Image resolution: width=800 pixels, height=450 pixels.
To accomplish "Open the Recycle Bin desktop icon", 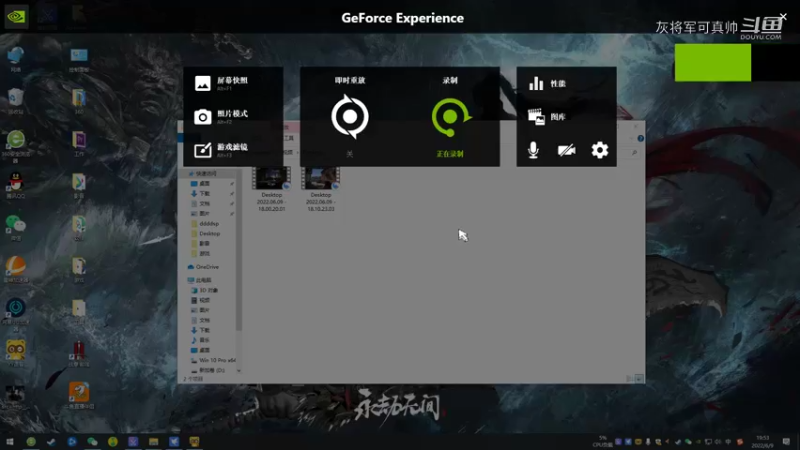I will (16, 101).
